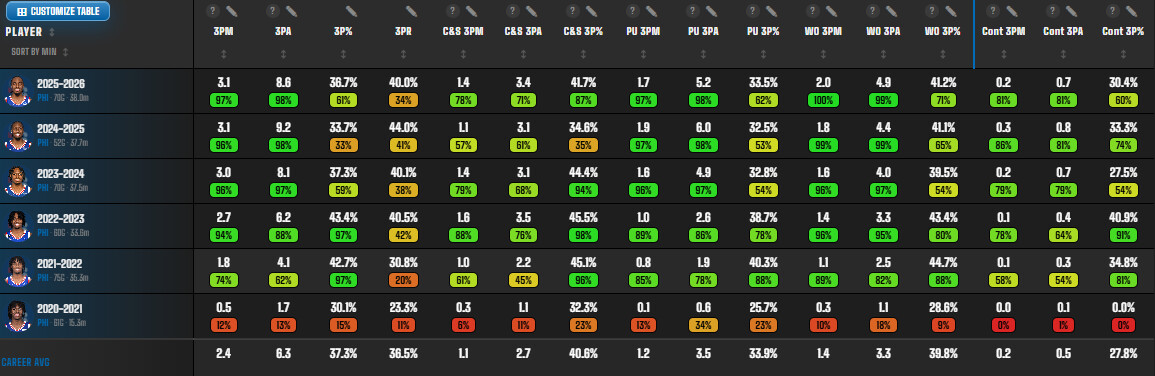Open the 2022-2023 season row
Viewport: 1155px width, 376px height.
pyautogui.click(x=578, y=226)
